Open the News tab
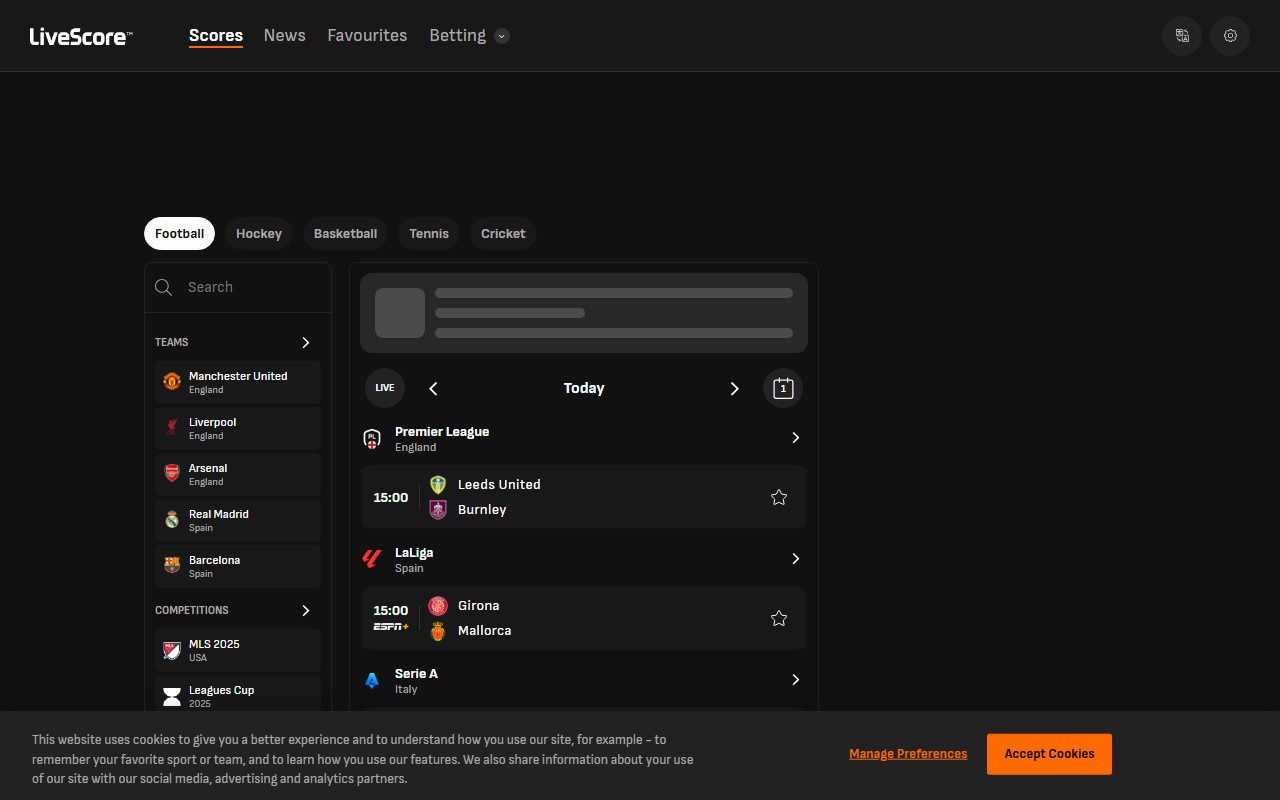The height and width of the screenshot is (800, 1280). point(285,36)
